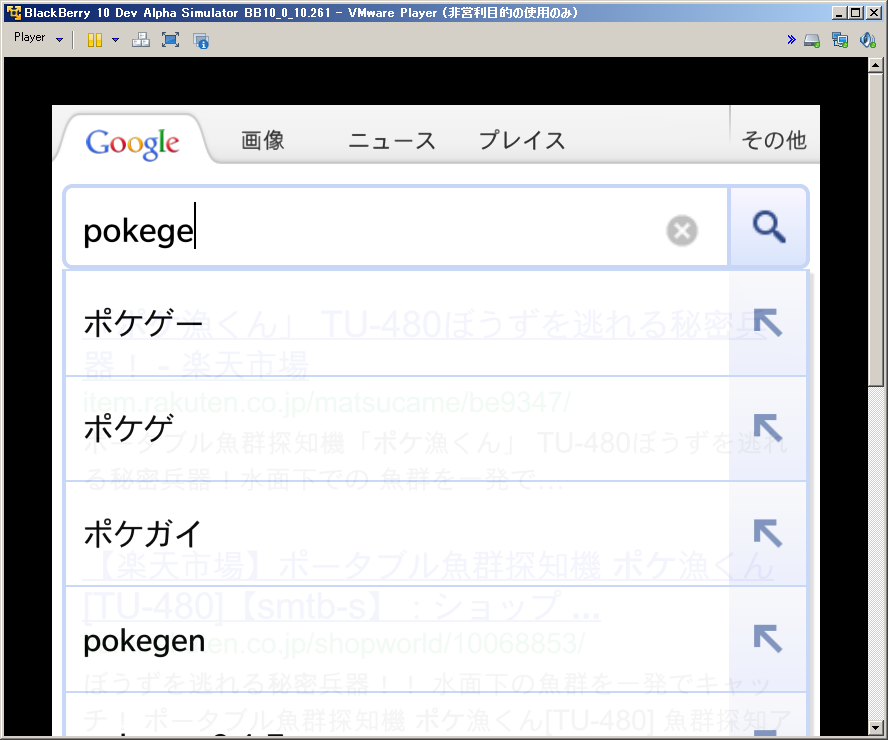Select the ポケゲ suggestion
Image resolution: width=888 pixels, height=740 pixels.
click(396, 429)
